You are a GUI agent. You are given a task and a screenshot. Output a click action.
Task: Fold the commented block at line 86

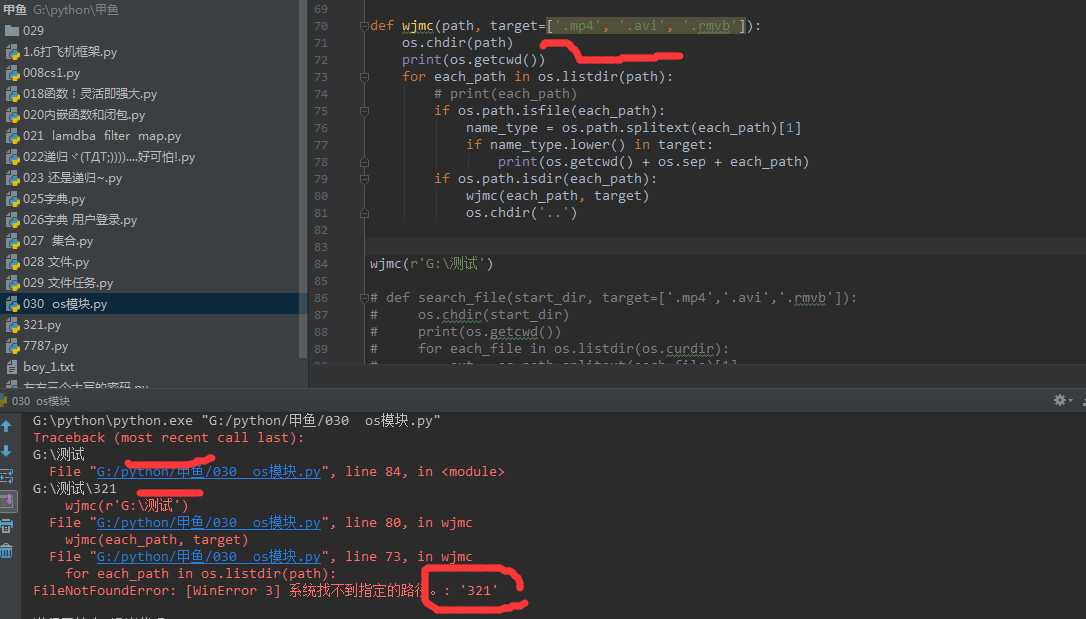(364, 298)
